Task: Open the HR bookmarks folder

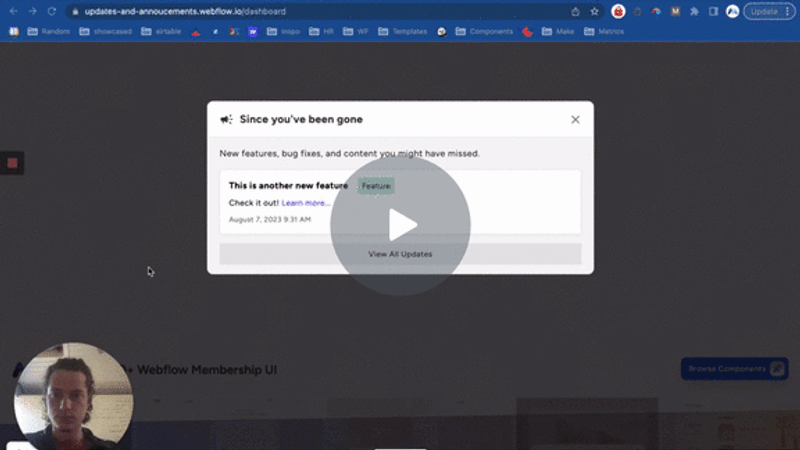Action: tap(321, 32)
